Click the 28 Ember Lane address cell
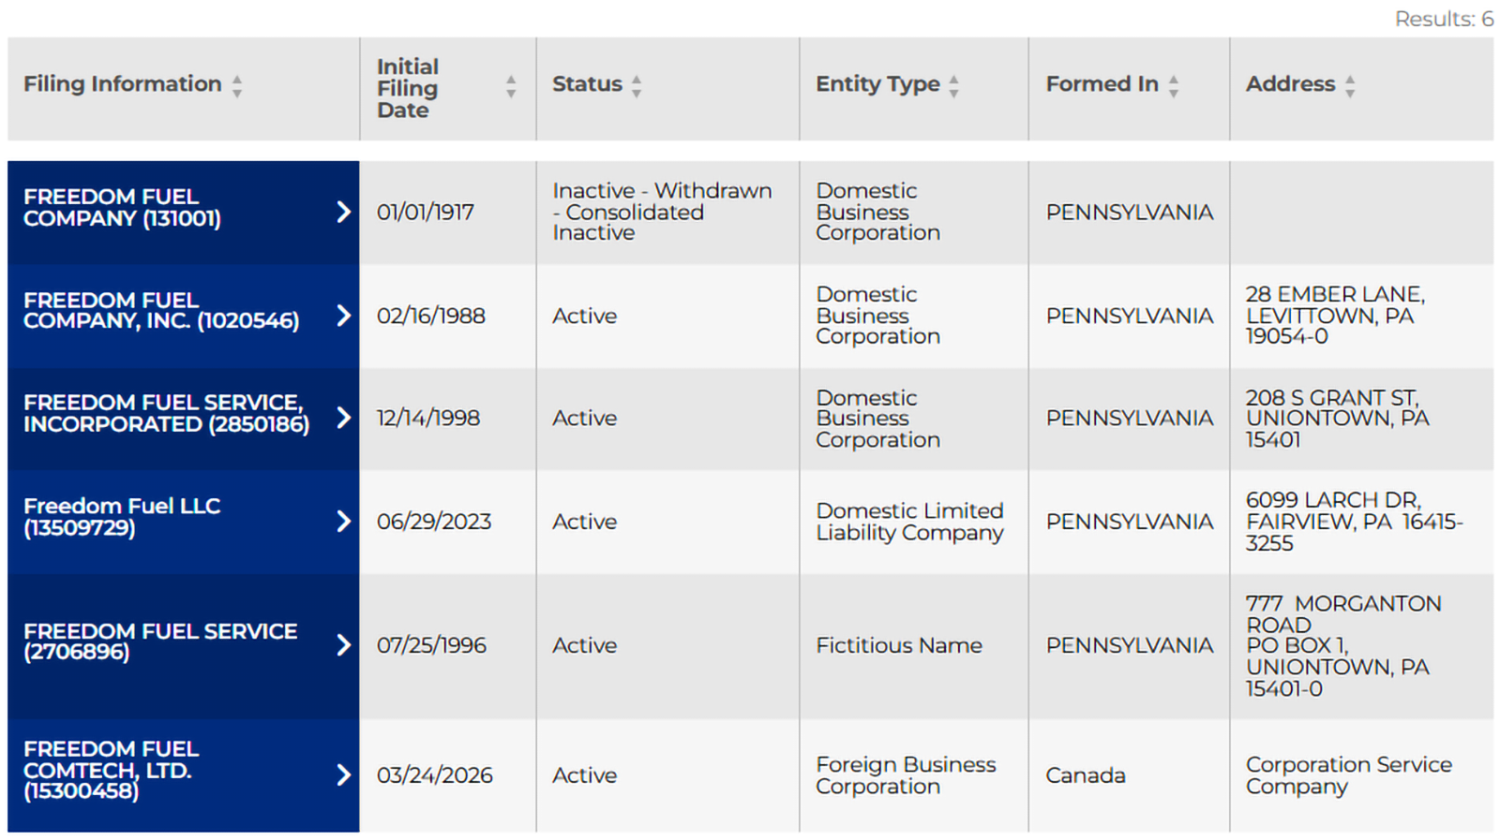This screenshot has height=840, width=1500. 1361,316
